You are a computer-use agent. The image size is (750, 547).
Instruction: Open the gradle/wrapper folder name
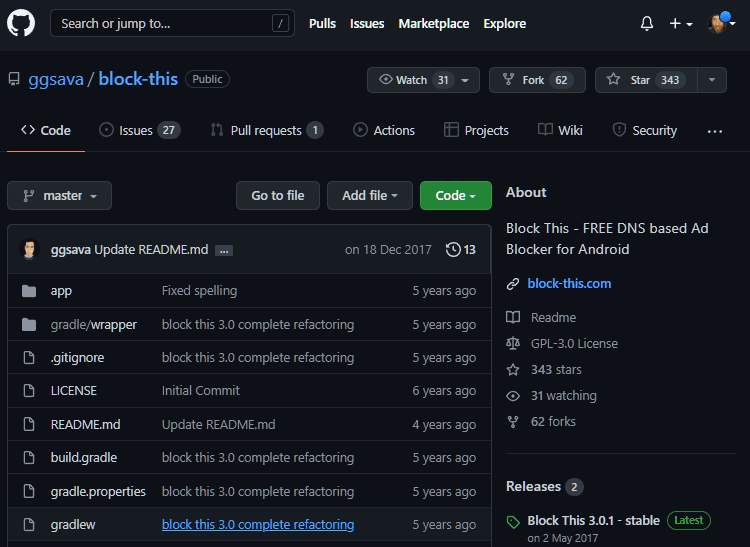point(94,325)
